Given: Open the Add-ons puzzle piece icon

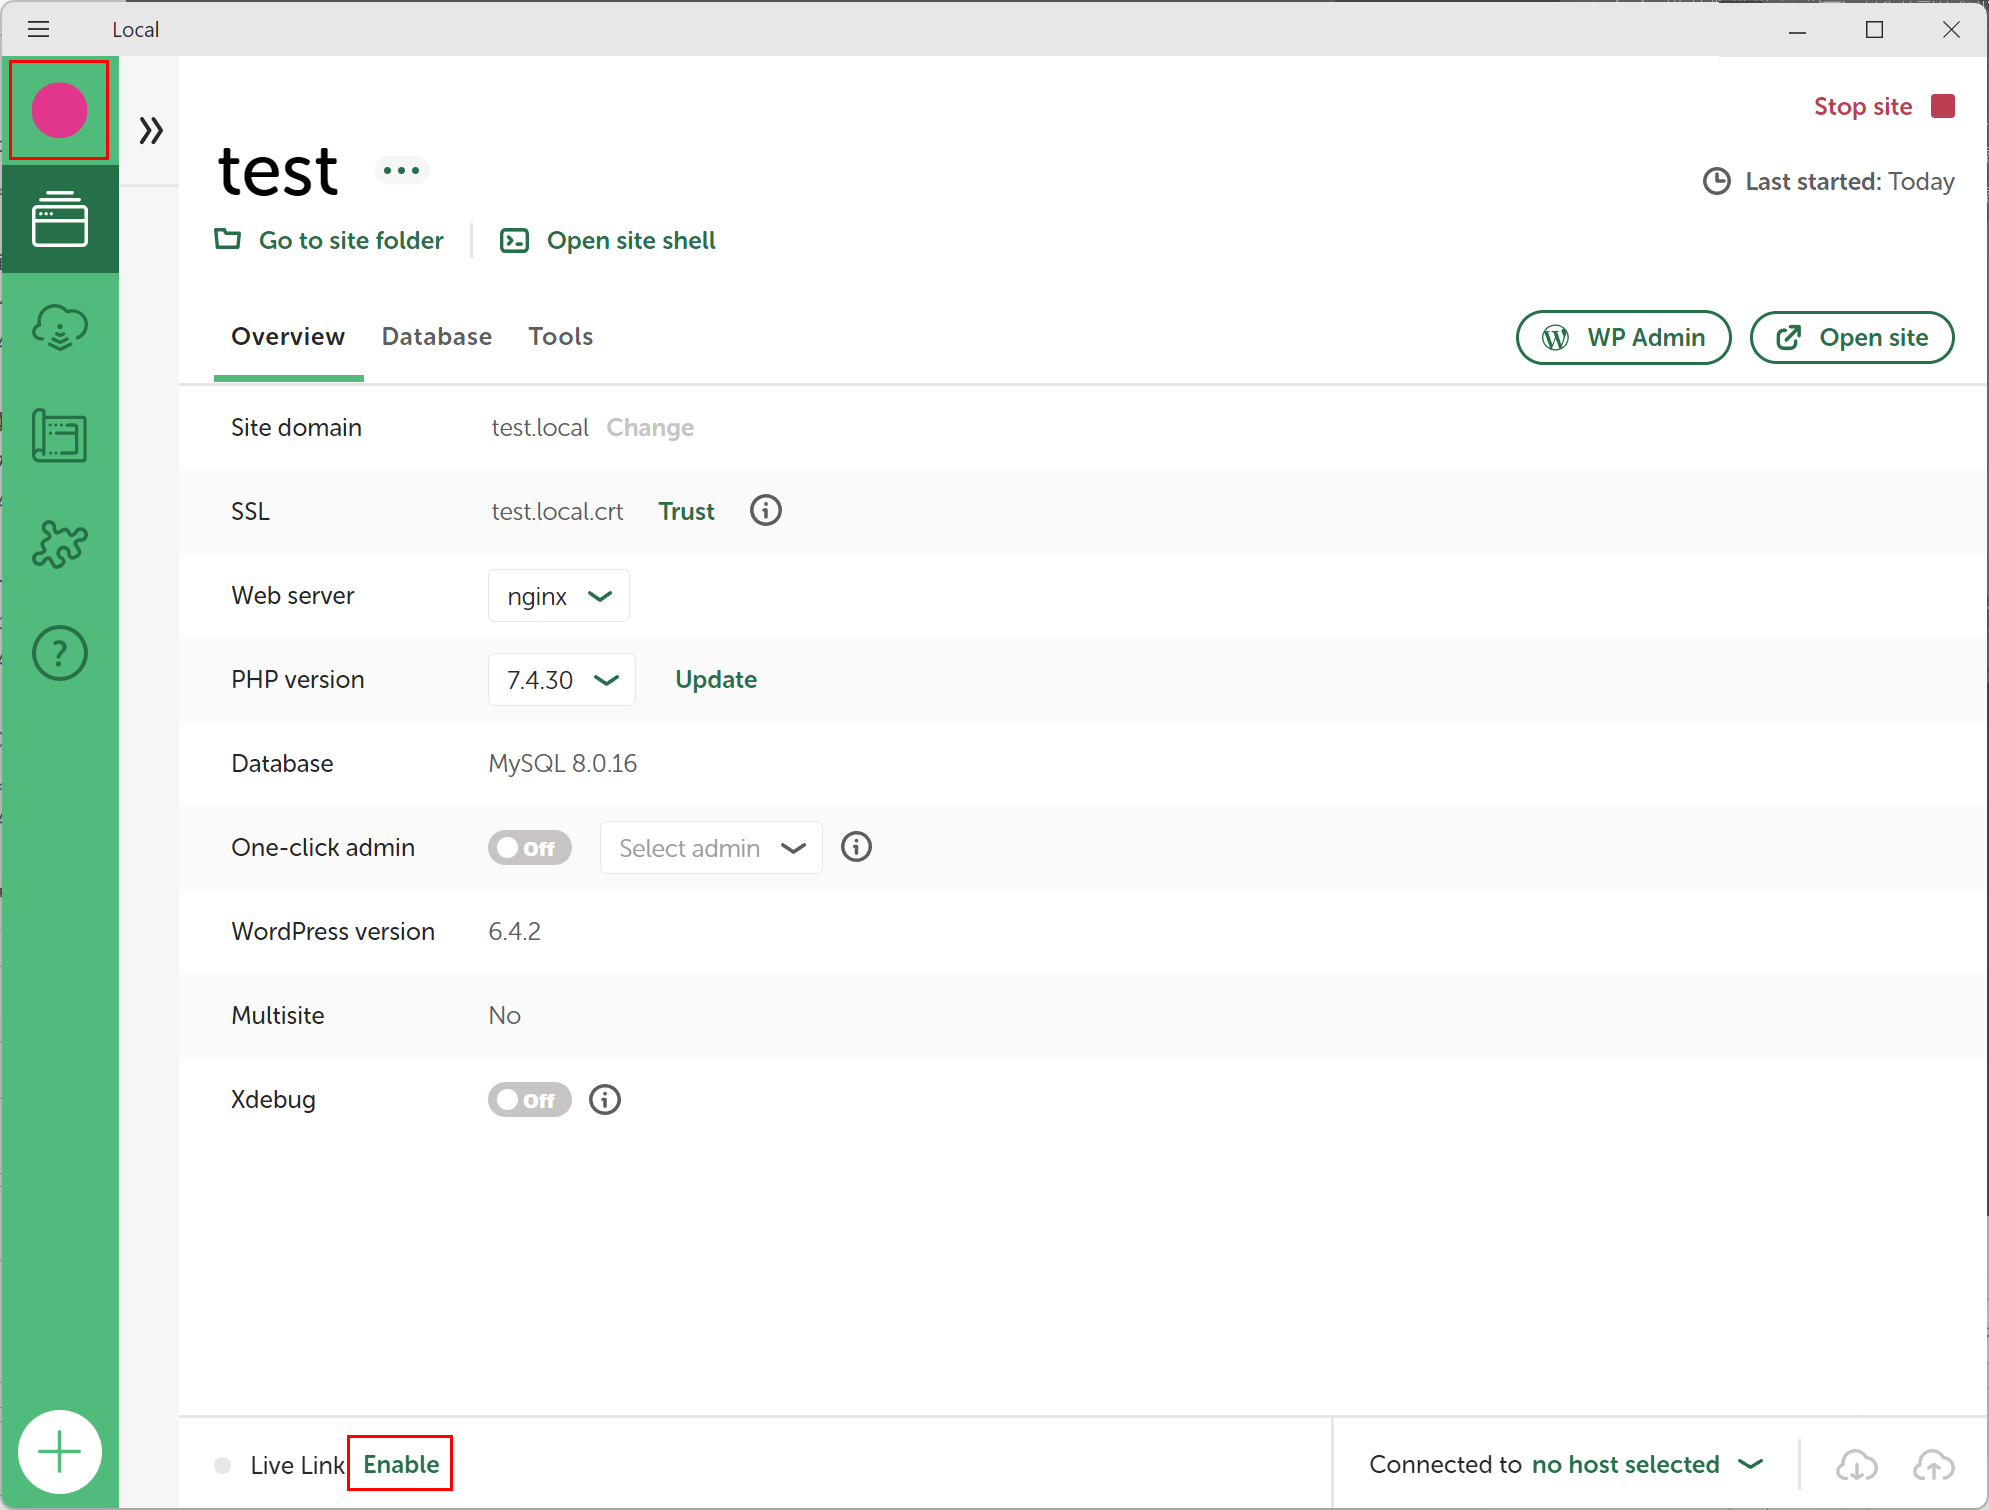Looking at the screenshot, I should [60, 545].
